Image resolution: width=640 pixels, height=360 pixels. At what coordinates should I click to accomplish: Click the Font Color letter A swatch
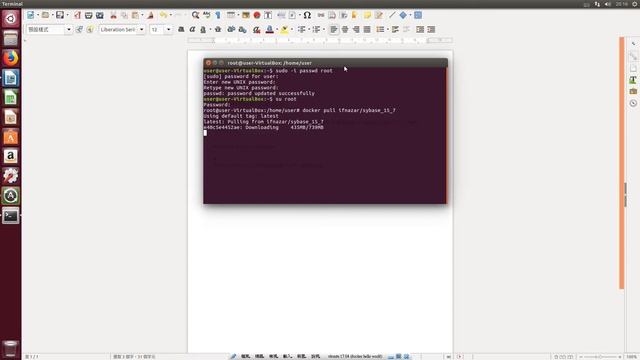270,29
